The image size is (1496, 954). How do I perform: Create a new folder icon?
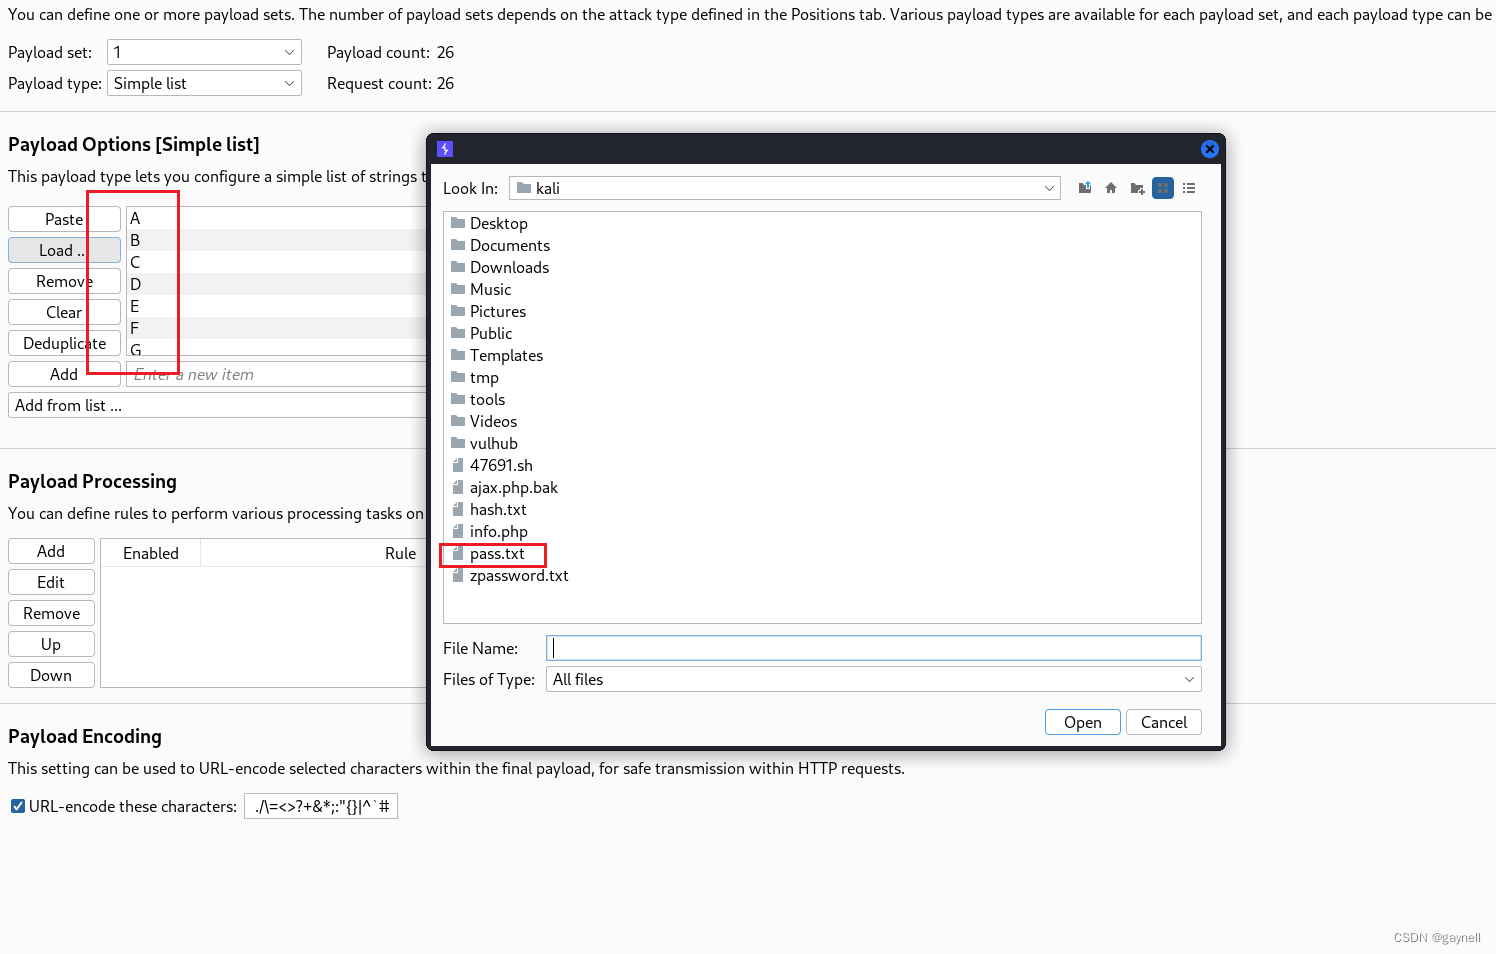pos(1137,188)
